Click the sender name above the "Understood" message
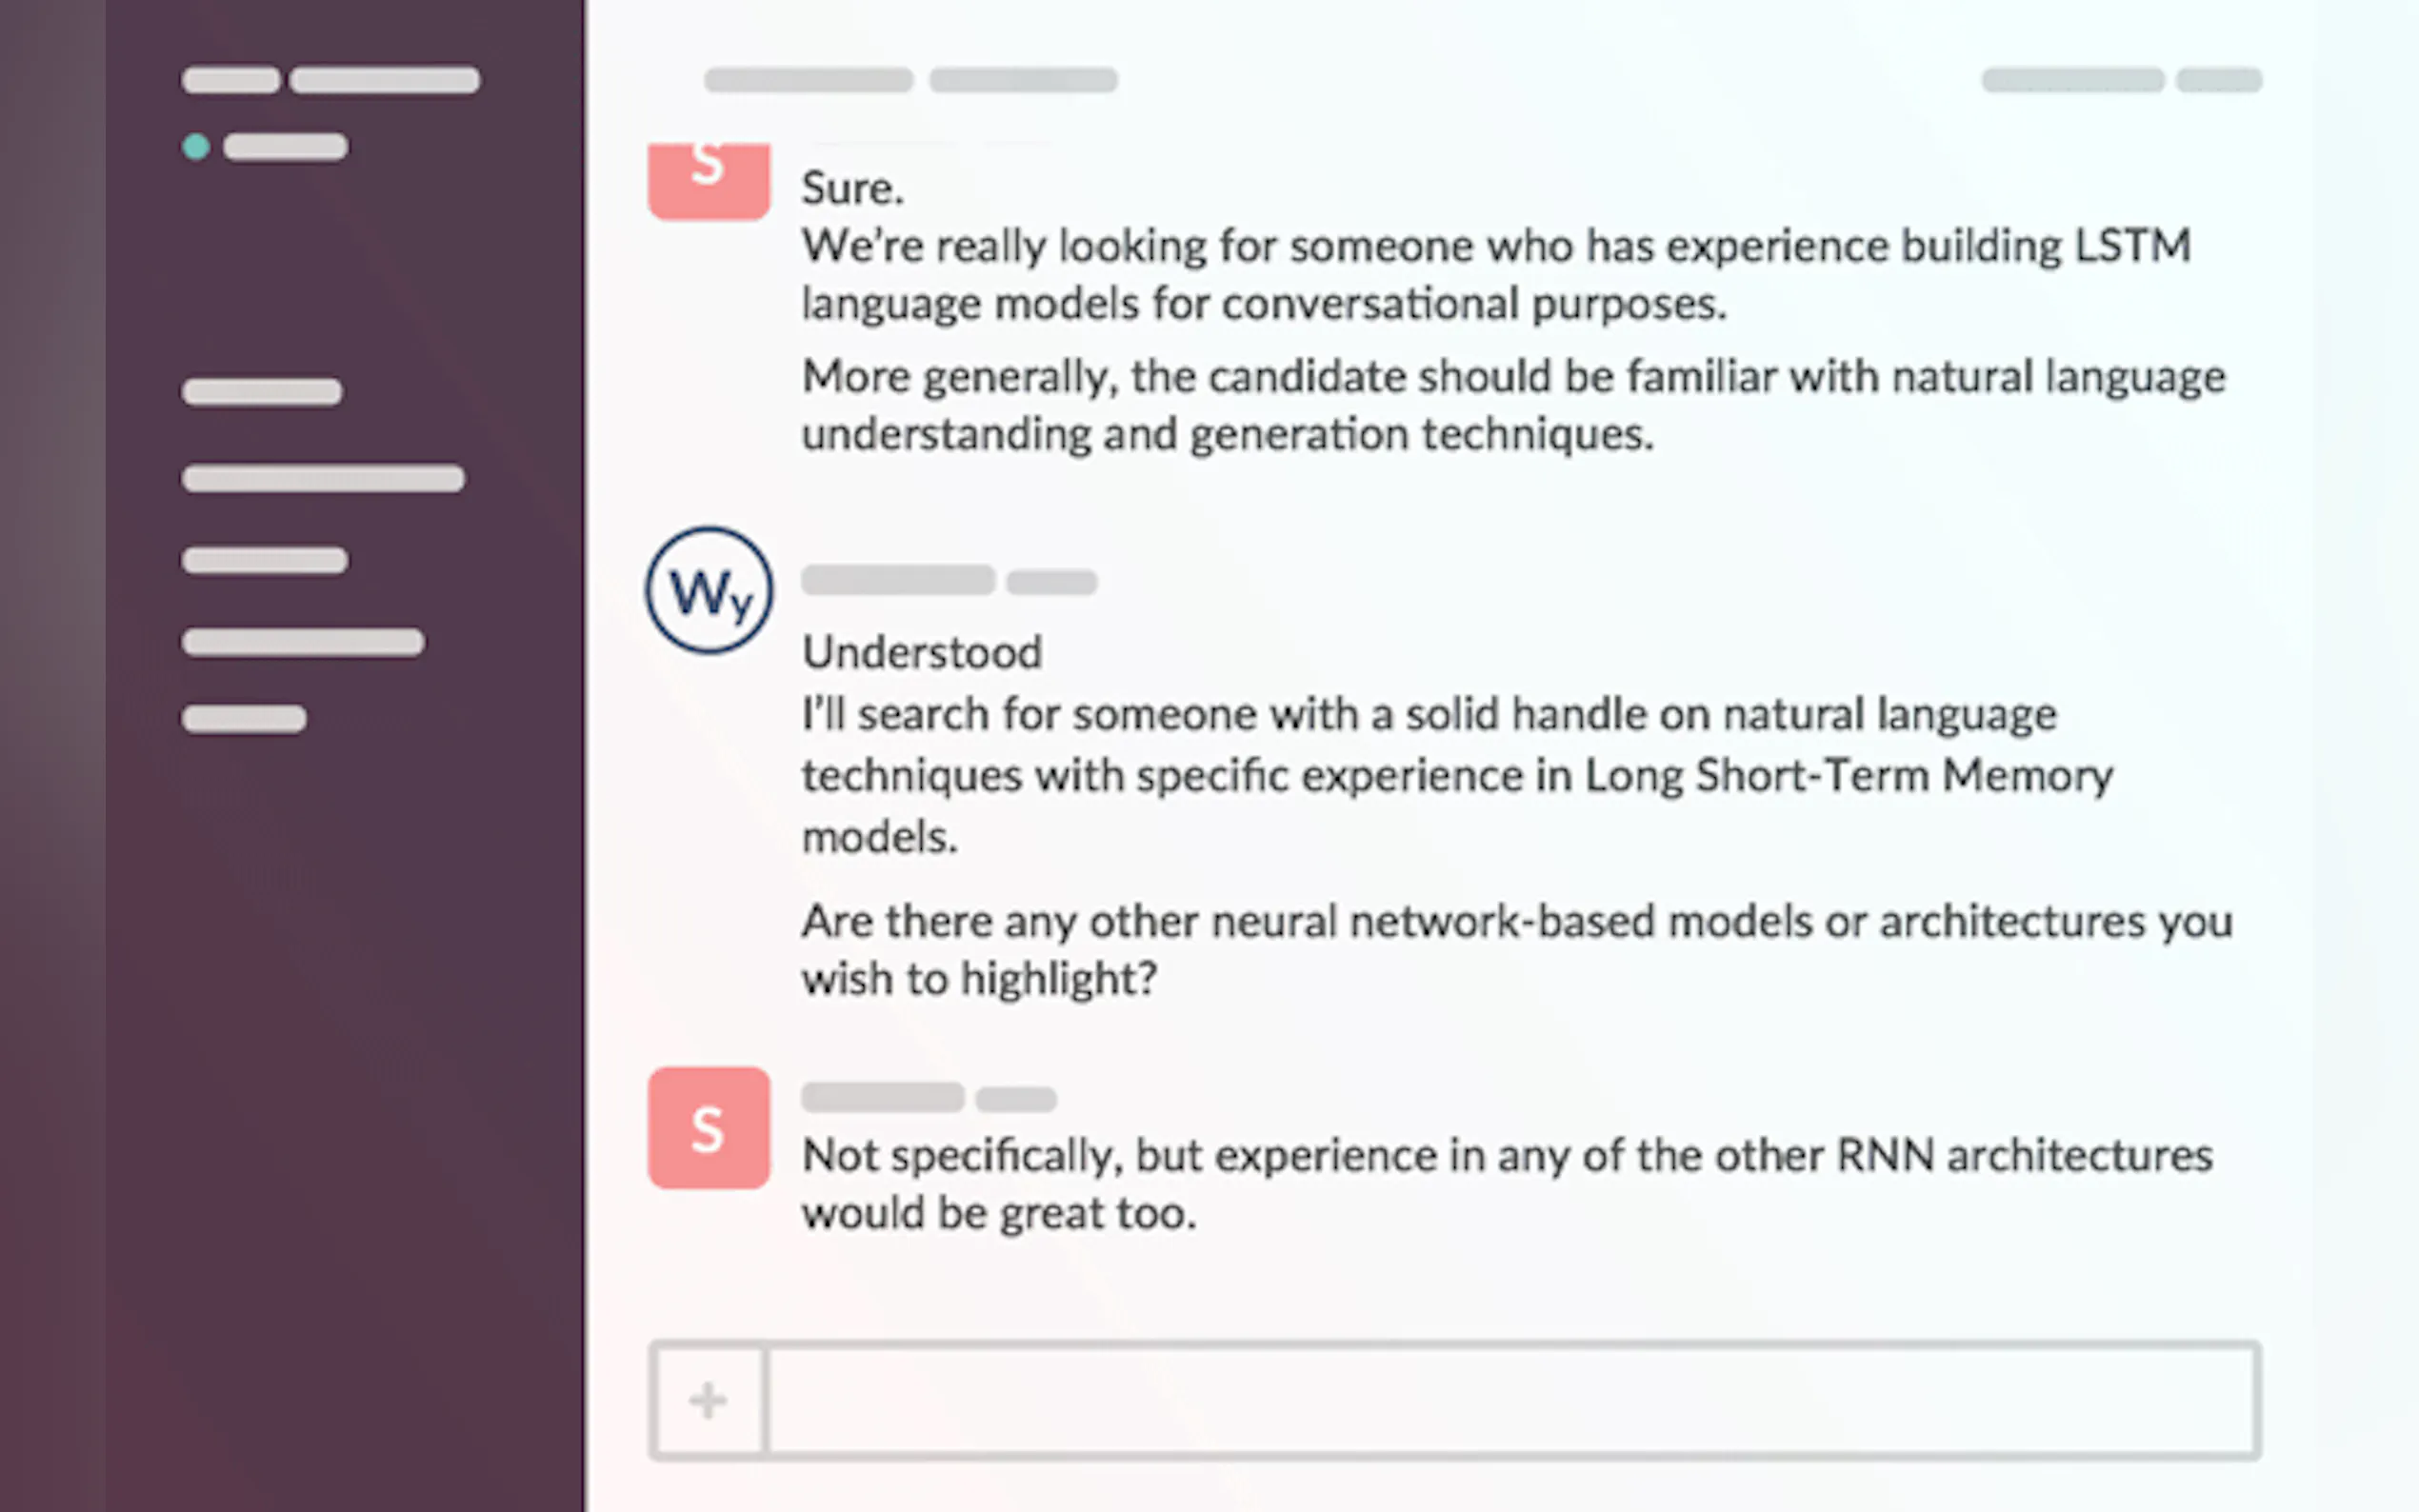2419x1512 pixels. pos(898,580)
